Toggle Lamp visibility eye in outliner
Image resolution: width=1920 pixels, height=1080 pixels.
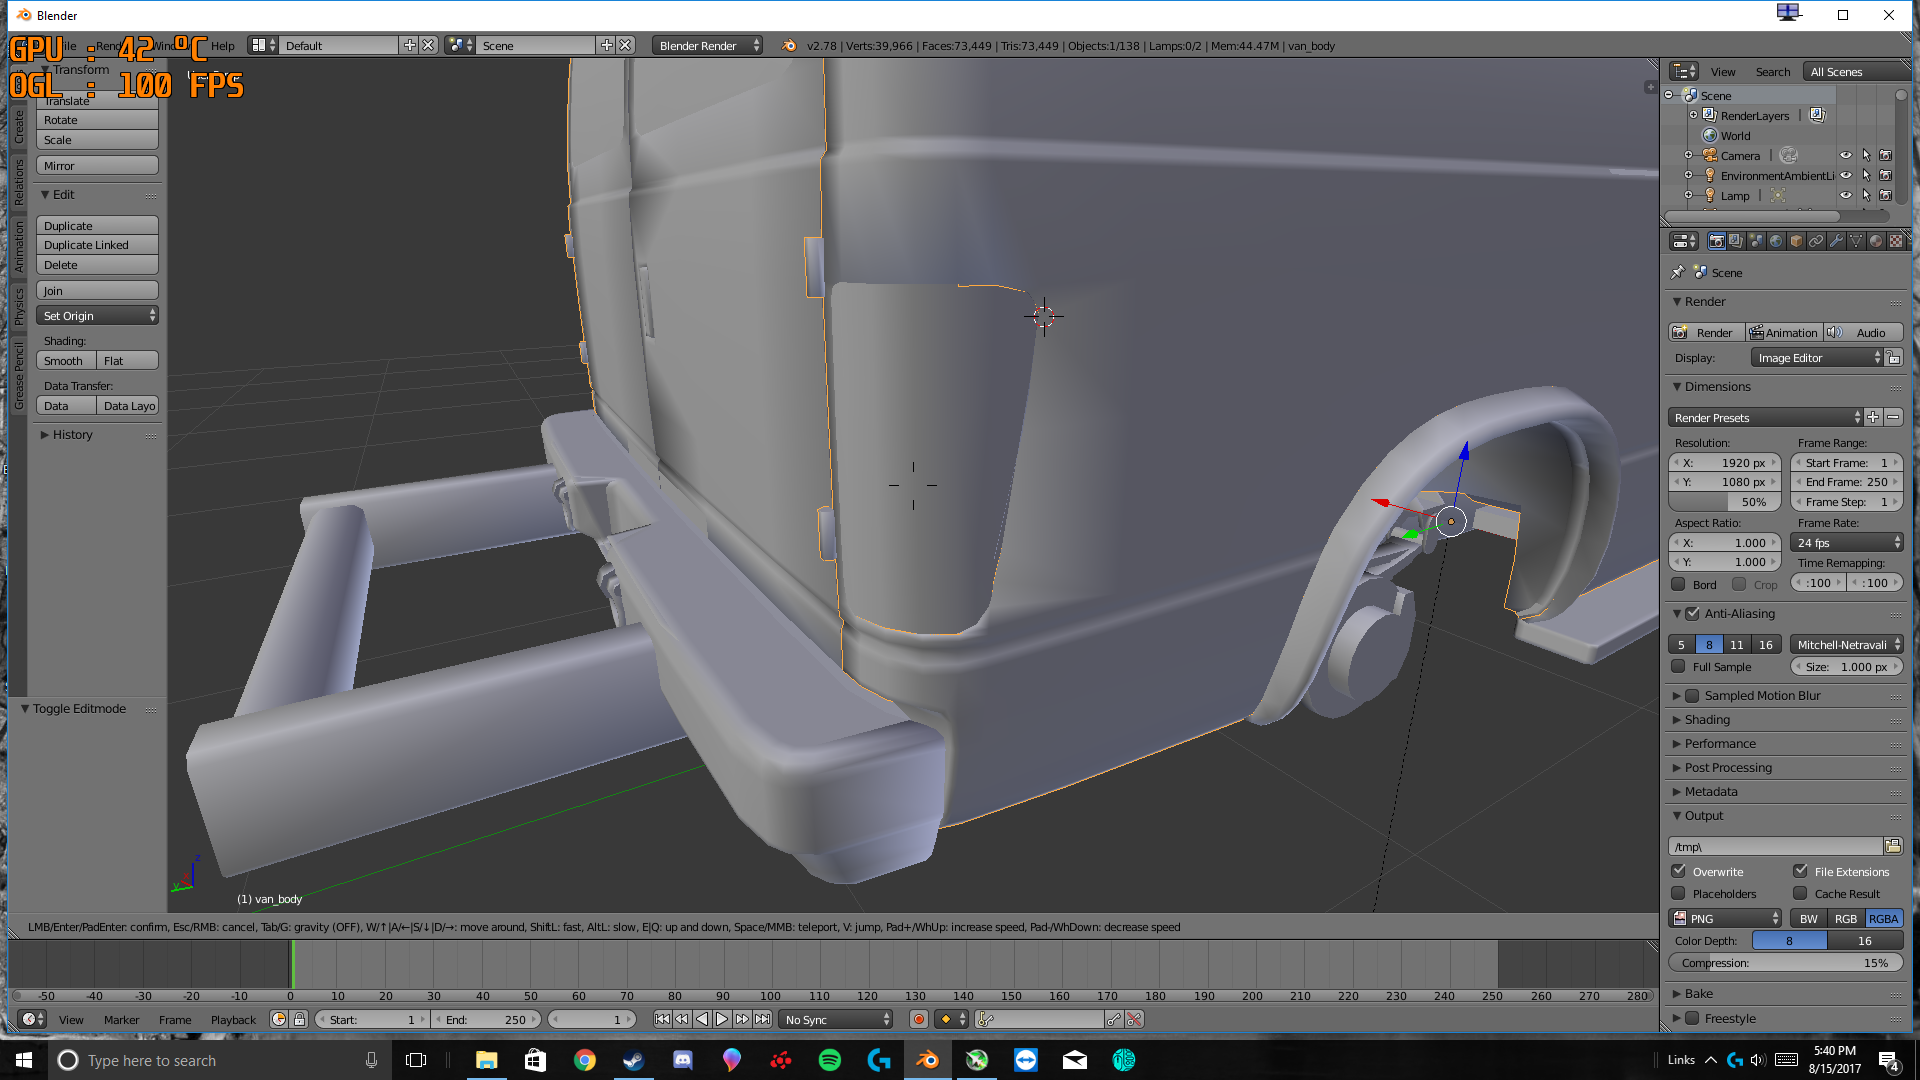click(x=1846, y=195)
